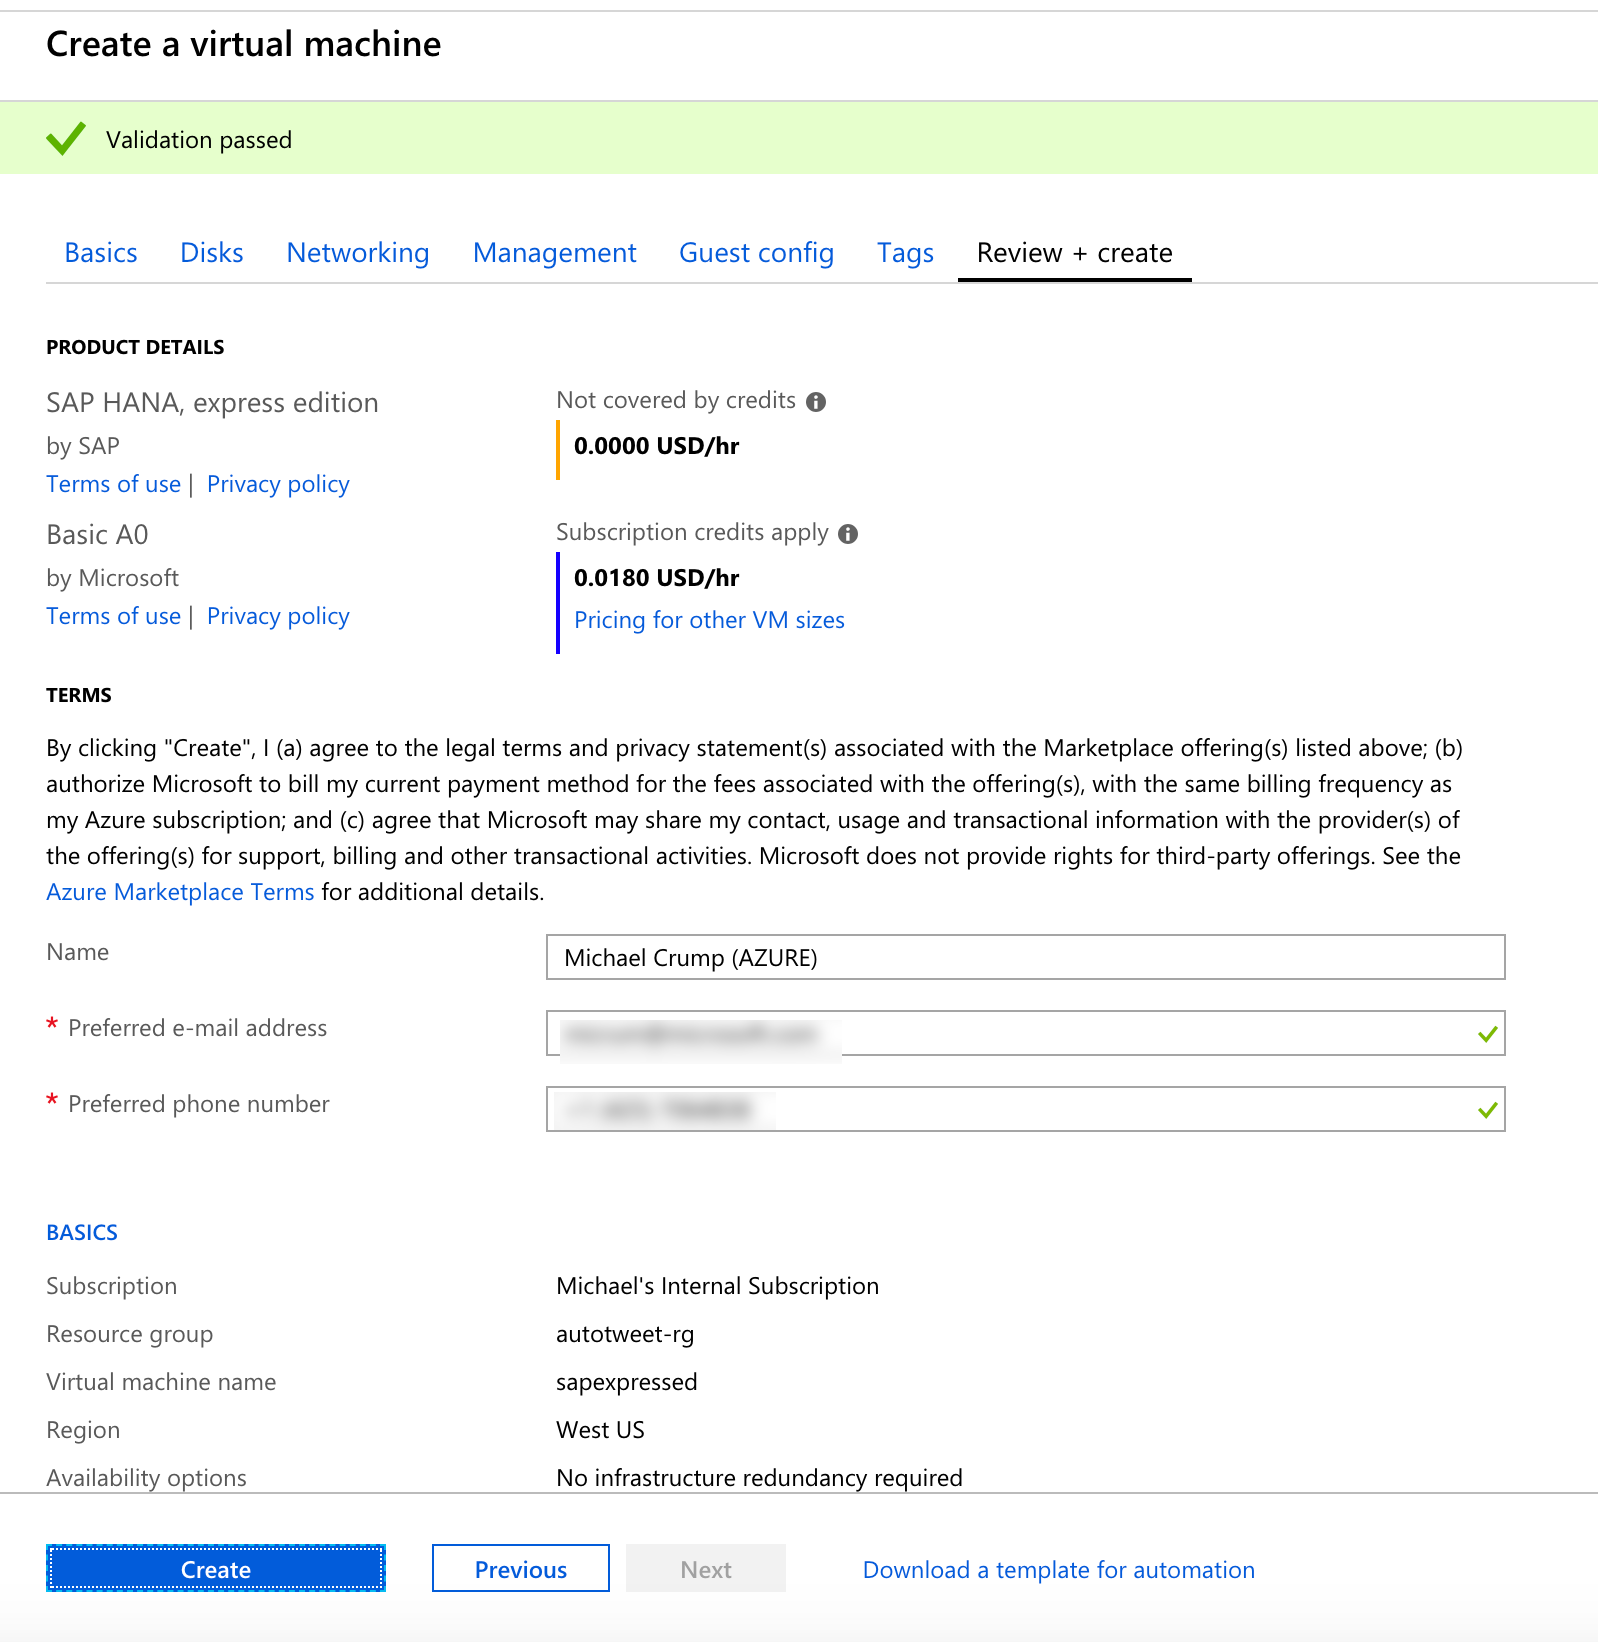
Task: Click the Resource group label
Action: click(130, 1334)
